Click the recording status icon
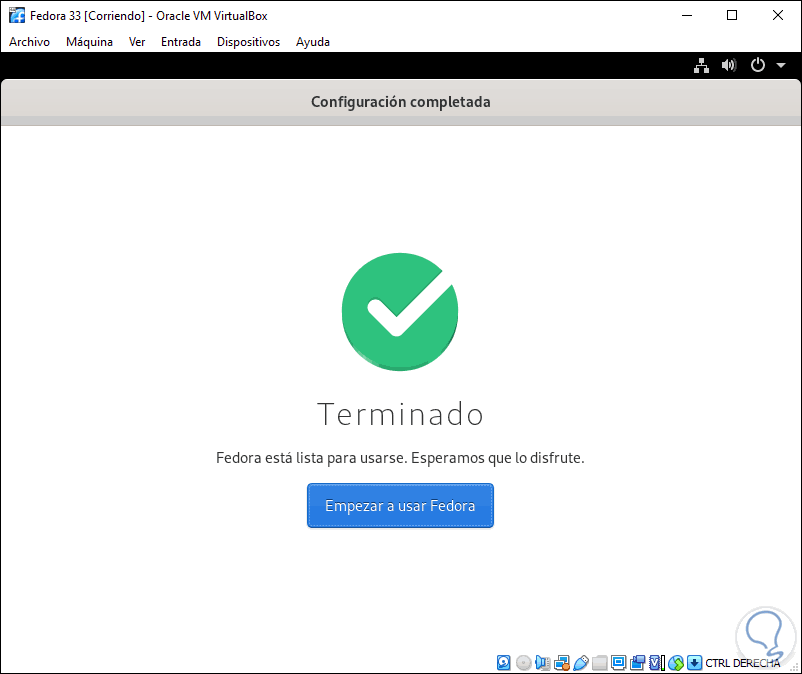The height and width of the screenshot is (674, 802). tap(638, 663)
